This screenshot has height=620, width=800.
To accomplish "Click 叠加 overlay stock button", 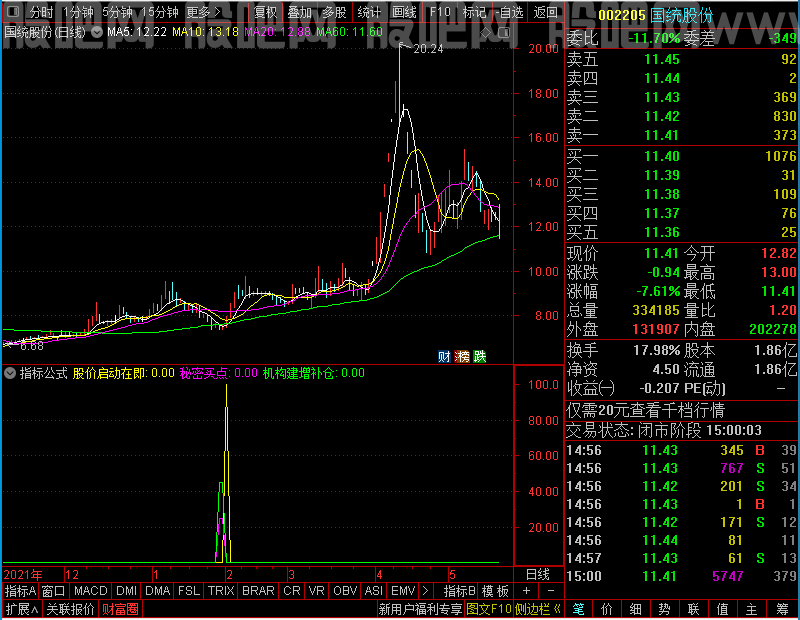I will [x=299, y=12].
